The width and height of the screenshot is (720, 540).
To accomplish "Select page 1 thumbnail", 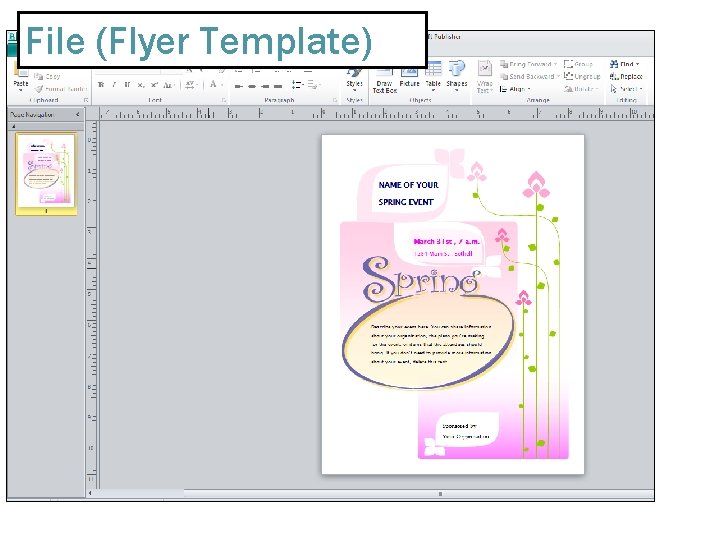I will (x=46, y=174).
